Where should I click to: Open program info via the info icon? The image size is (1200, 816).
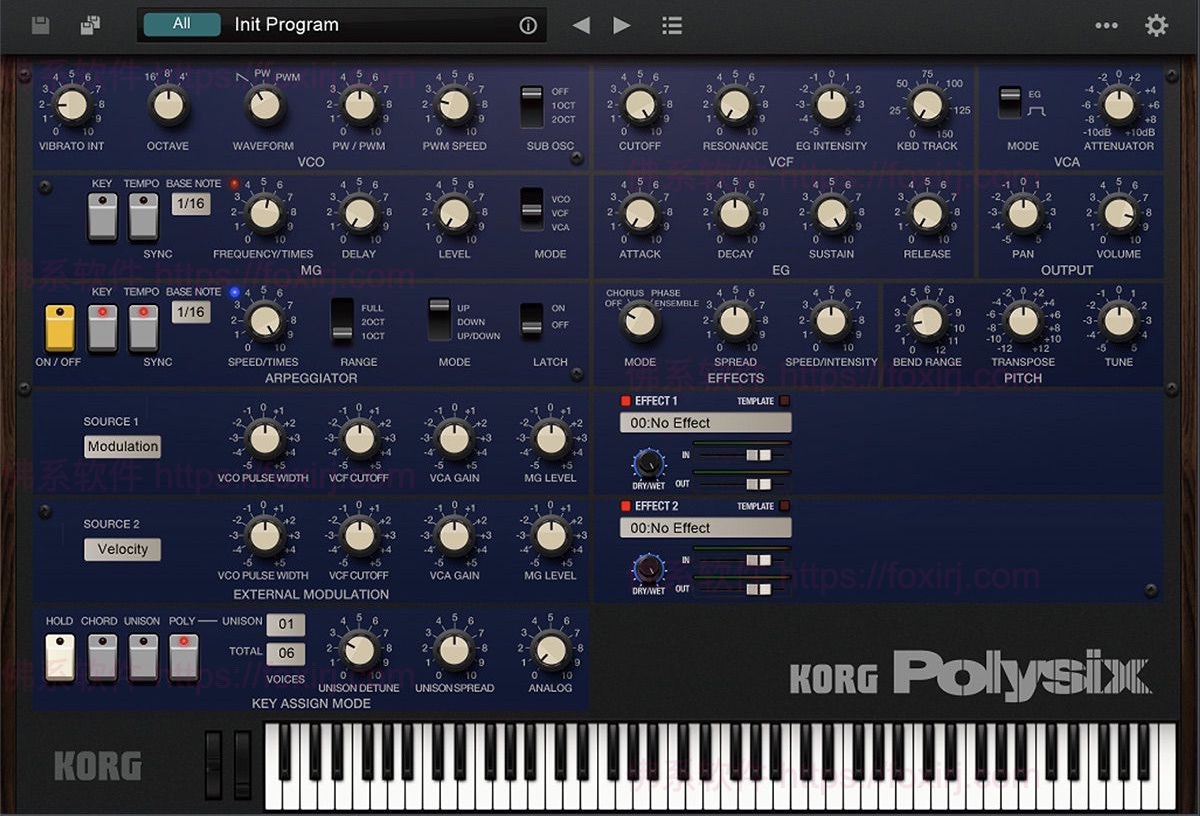(527, 25)
